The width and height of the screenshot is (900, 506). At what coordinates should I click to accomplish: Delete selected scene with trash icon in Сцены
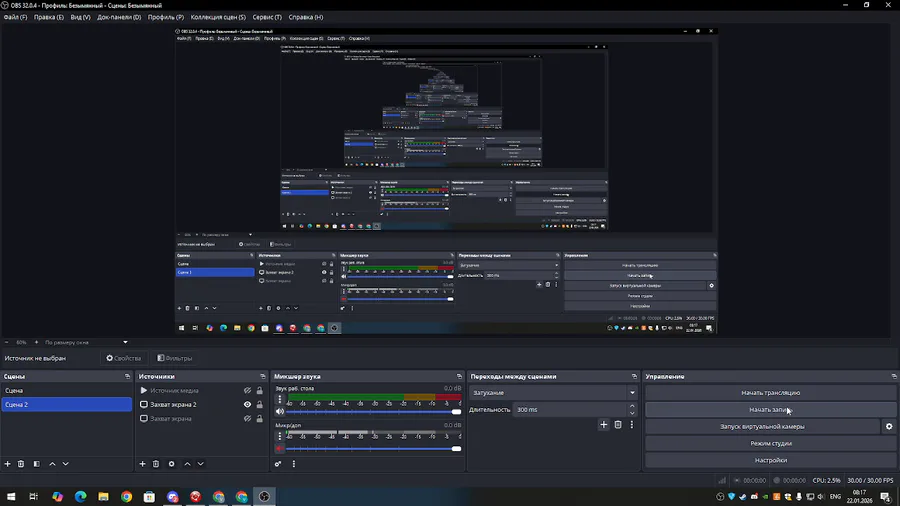[21, 464]
